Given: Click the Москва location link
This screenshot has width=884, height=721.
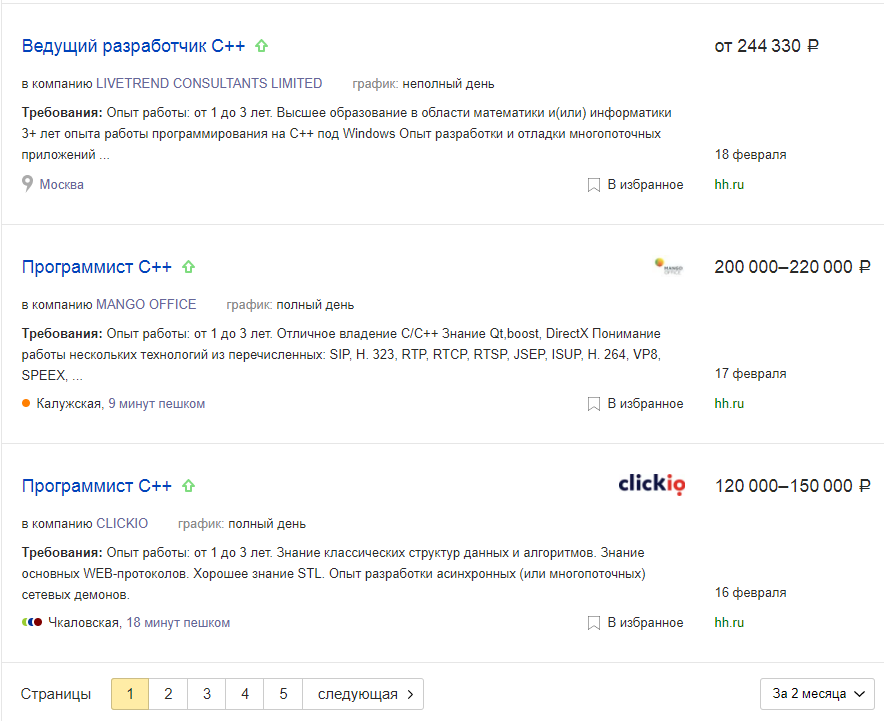Looking at the screenshot, I should point(61,184).
